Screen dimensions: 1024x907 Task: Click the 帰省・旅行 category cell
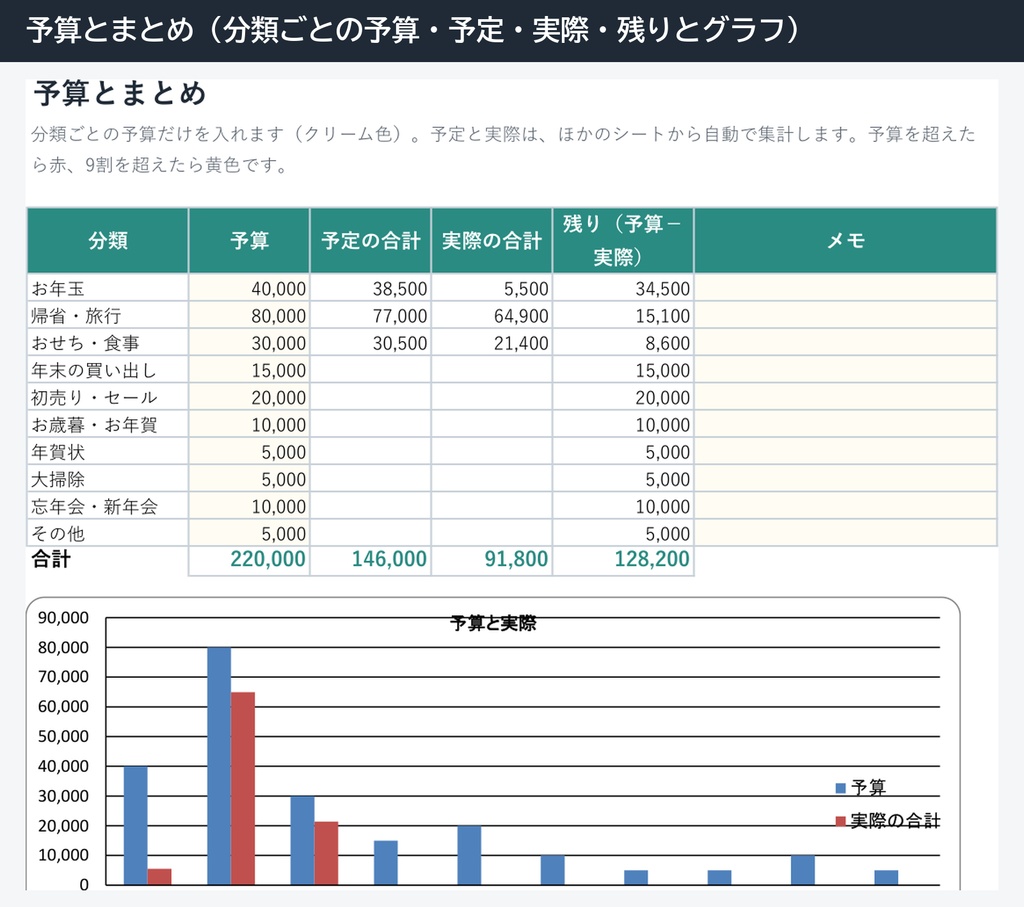[x=108, y=315]
